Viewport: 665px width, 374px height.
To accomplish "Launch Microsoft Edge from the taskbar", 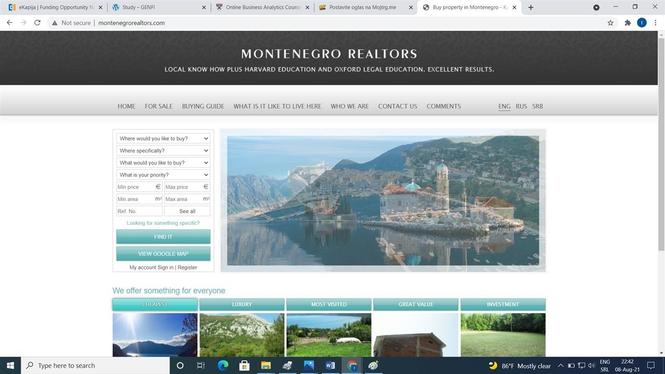I will click(x=223, y=366).
